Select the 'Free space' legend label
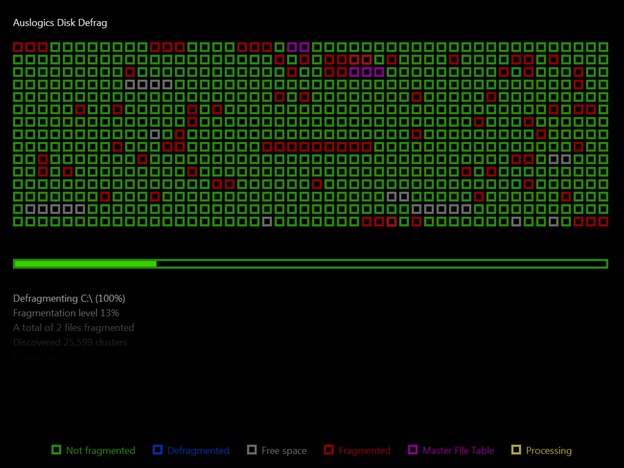624x468 pixels. (284, 450)
